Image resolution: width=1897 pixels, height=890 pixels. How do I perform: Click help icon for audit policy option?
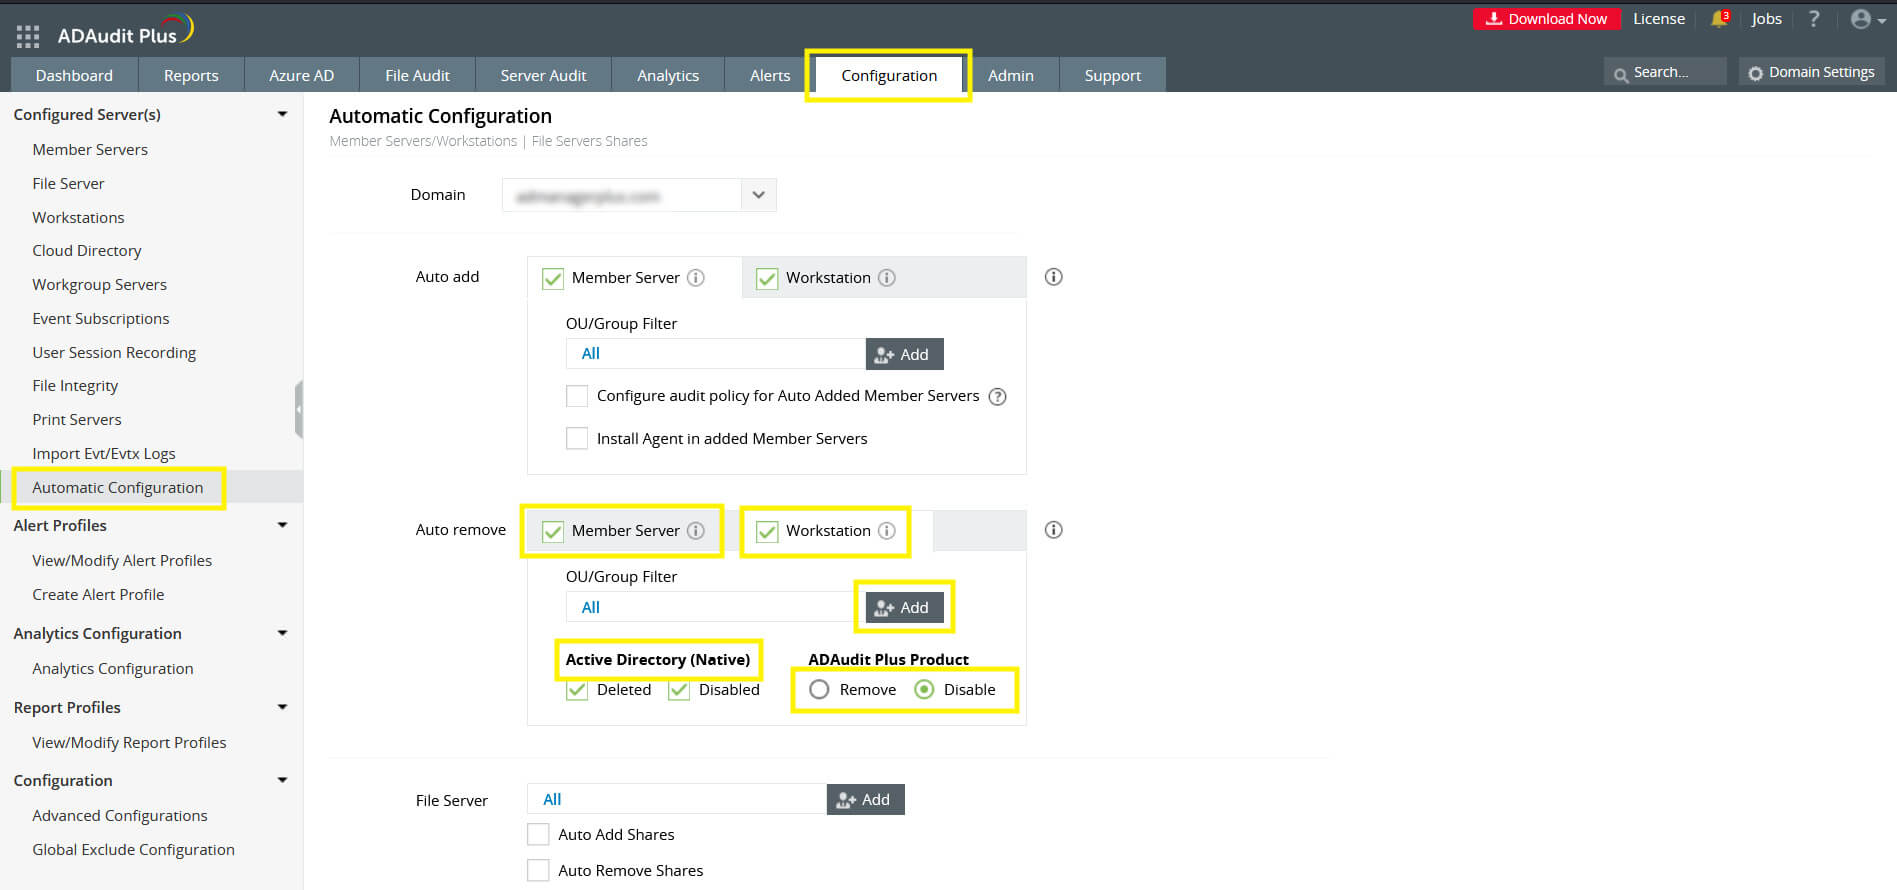997,397
